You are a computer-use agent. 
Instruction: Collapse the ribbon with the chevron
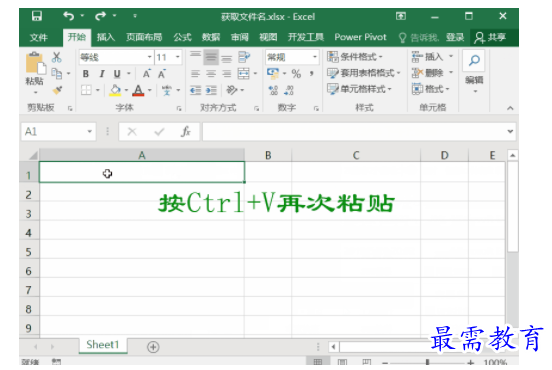coord(510,108)
